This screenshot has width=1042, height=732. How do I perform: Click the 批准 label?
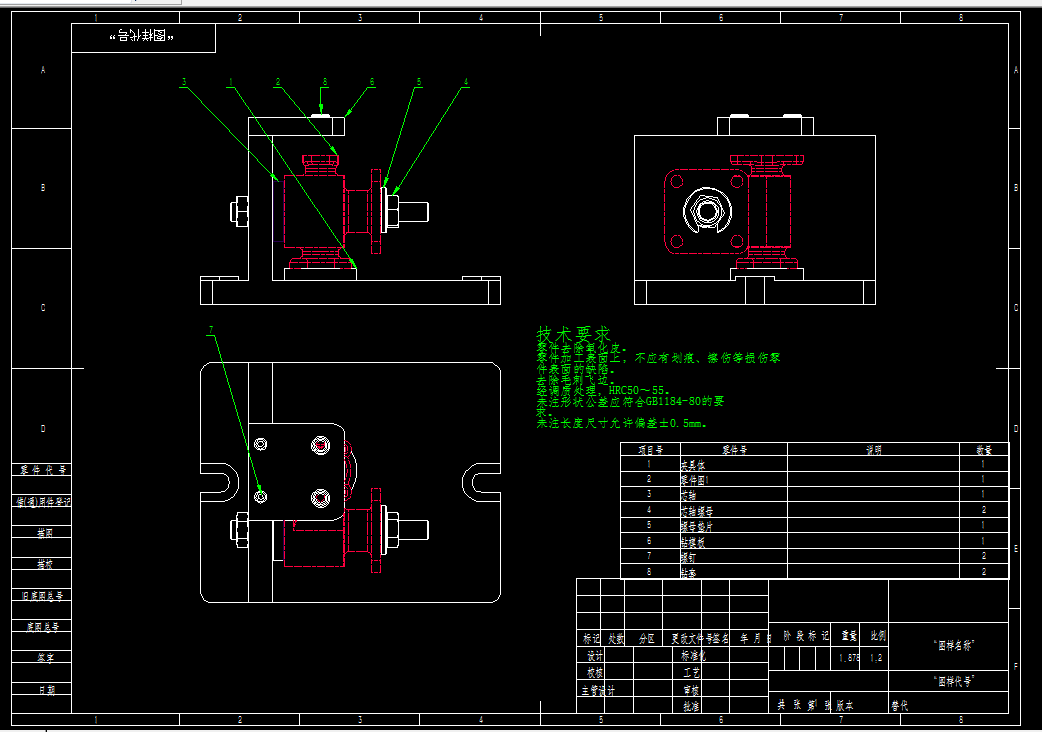[691, 707]
